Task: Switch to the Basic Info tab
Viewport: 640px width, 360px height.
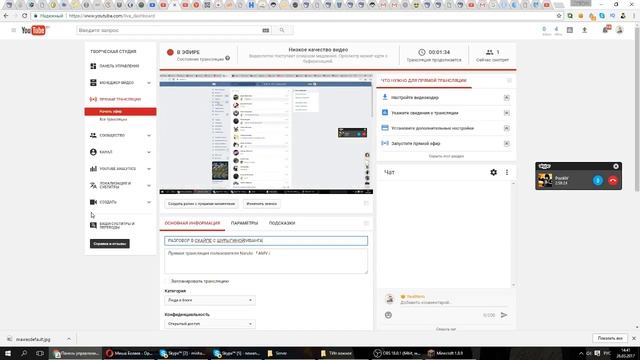Action: click(x=192, y=223)
